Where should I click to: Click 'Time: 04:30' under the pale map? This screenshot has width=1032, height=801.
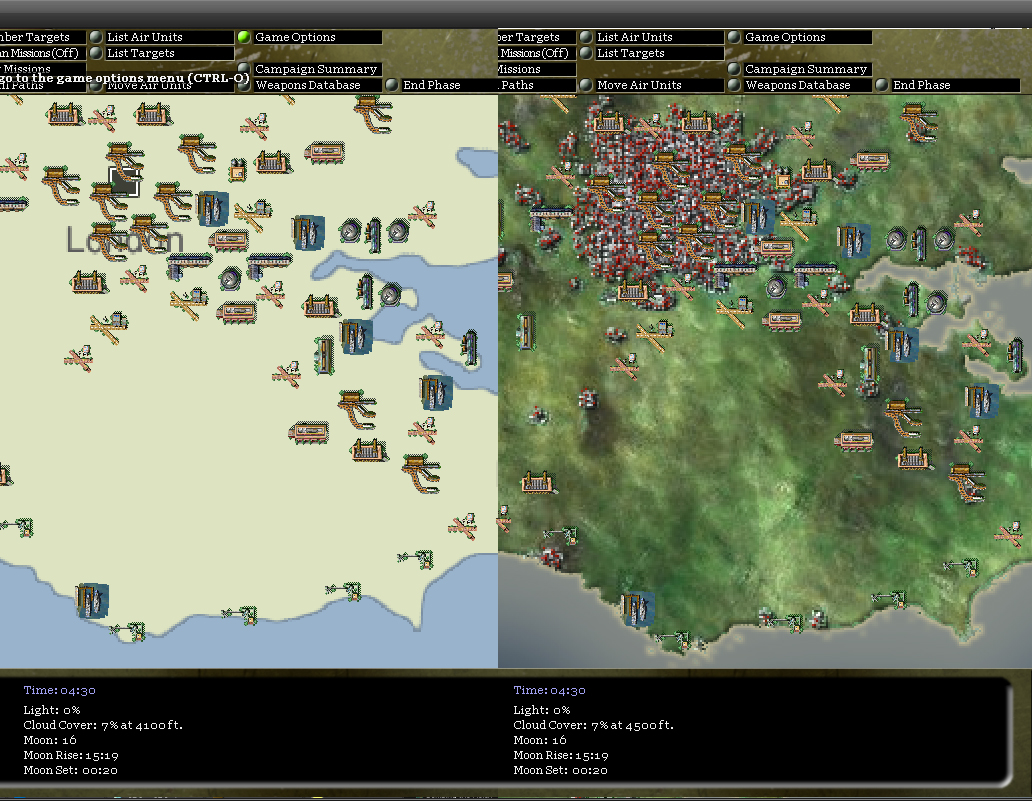pyautogui.click(x=59, y=690)
